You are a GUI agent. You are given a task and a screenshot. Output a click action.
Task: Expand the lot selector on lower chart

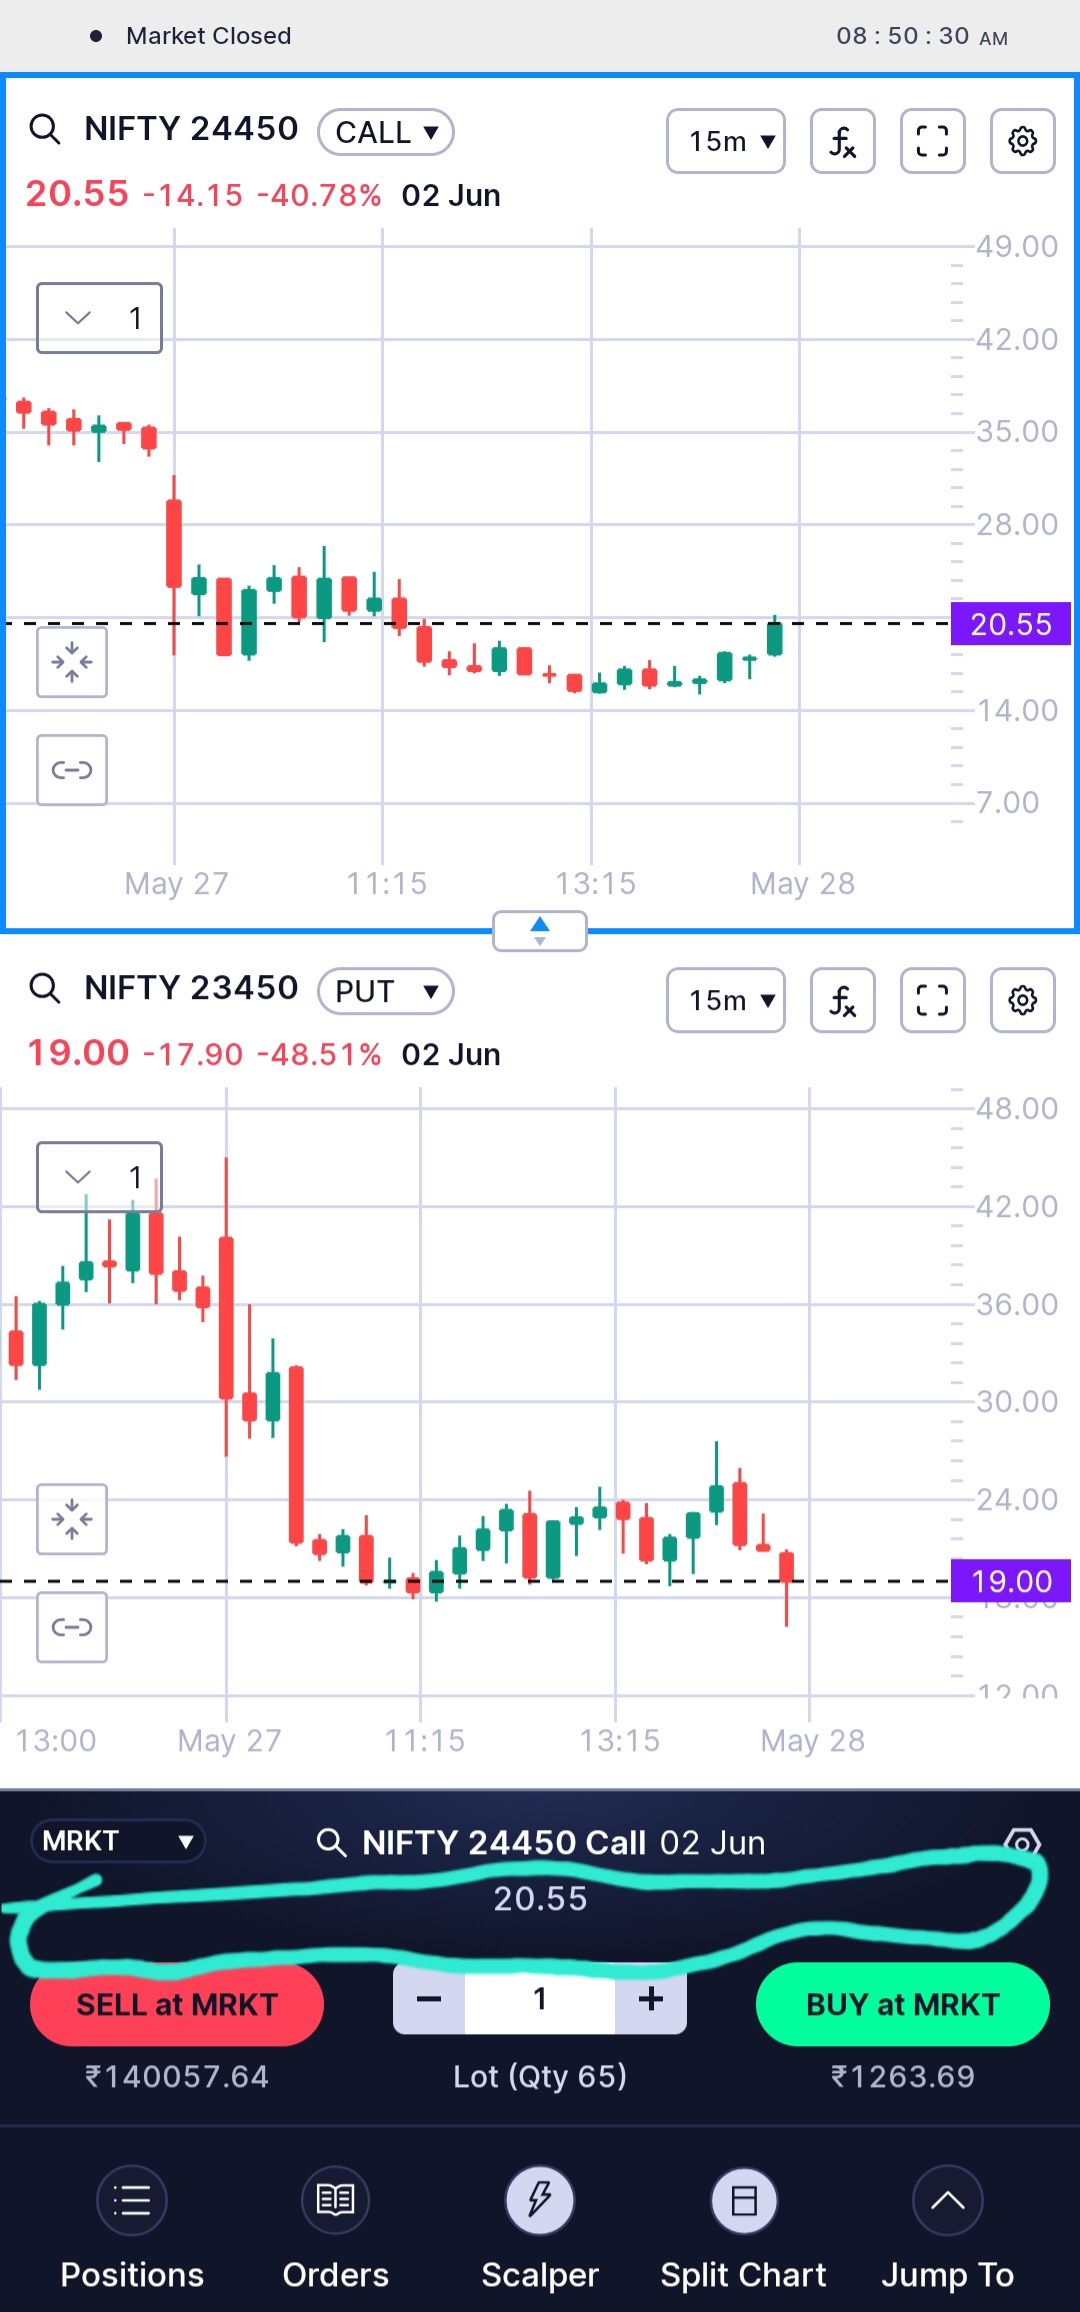pos(99,1177)
